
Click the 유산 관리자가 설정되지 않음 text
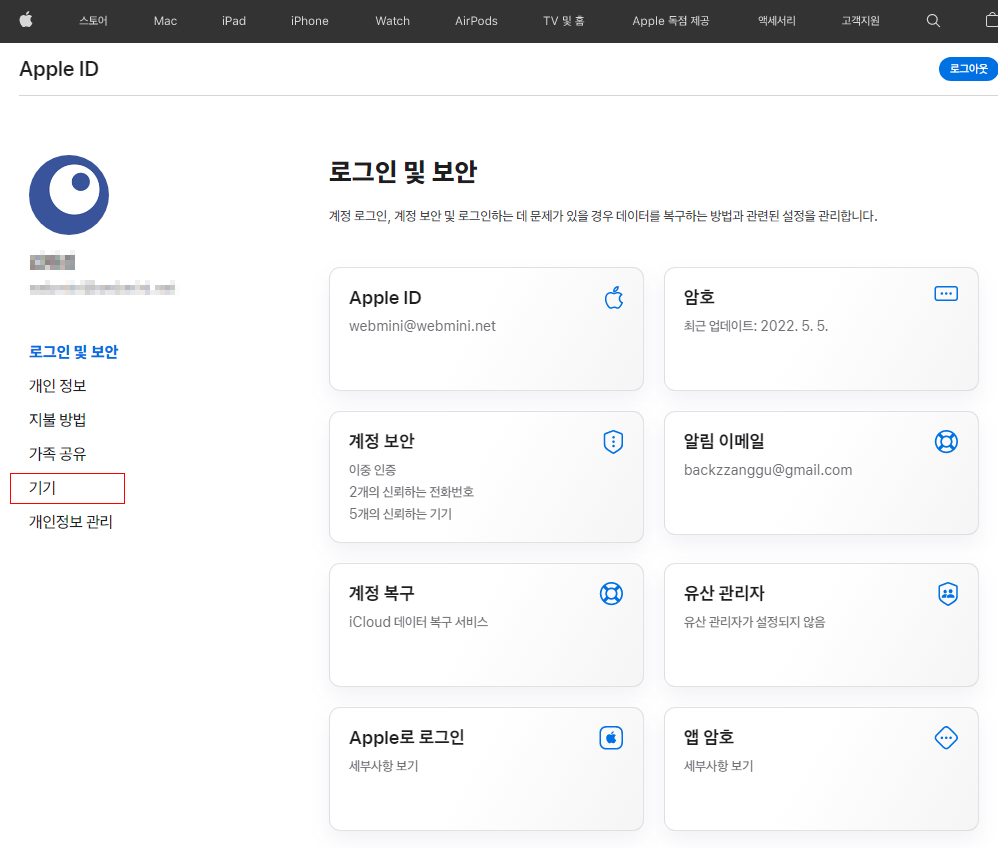pyautogui.click(x=754, y=622)
